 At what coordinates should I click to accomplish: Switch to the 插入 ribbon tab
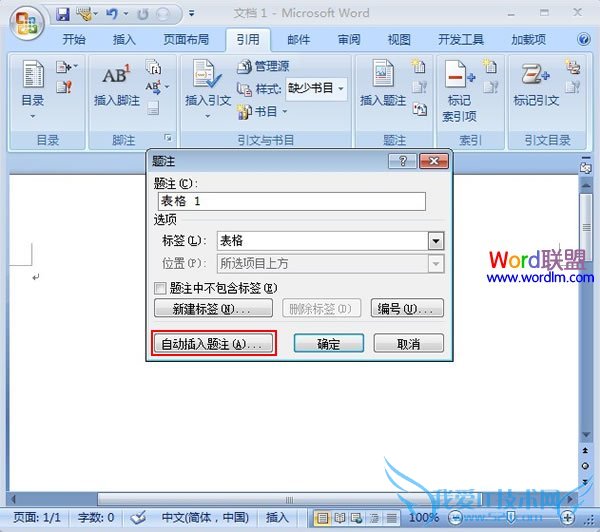coord(124,39)
